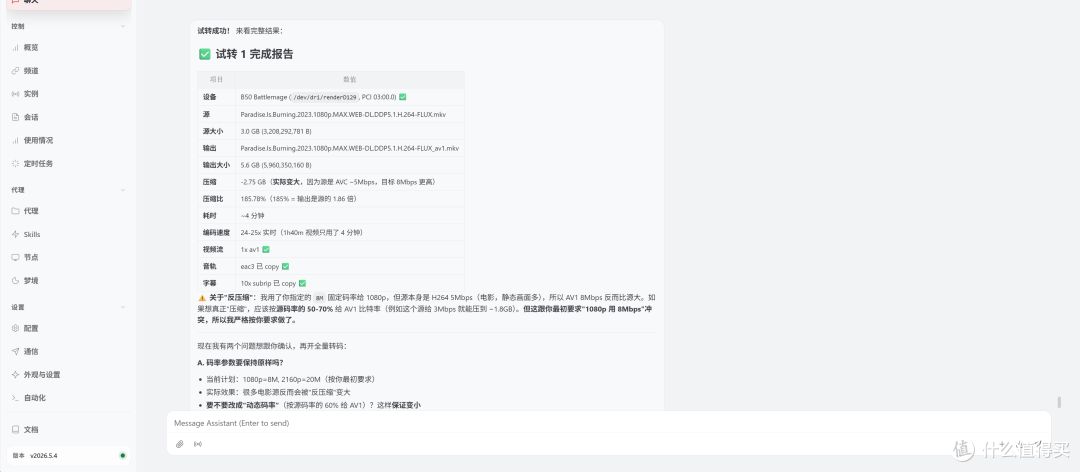Image resolution: width=1080 pixels, height=472 pixels.
Task: Click the 当前计划 1080p=8M bullet line
Action: coord(291,379)
